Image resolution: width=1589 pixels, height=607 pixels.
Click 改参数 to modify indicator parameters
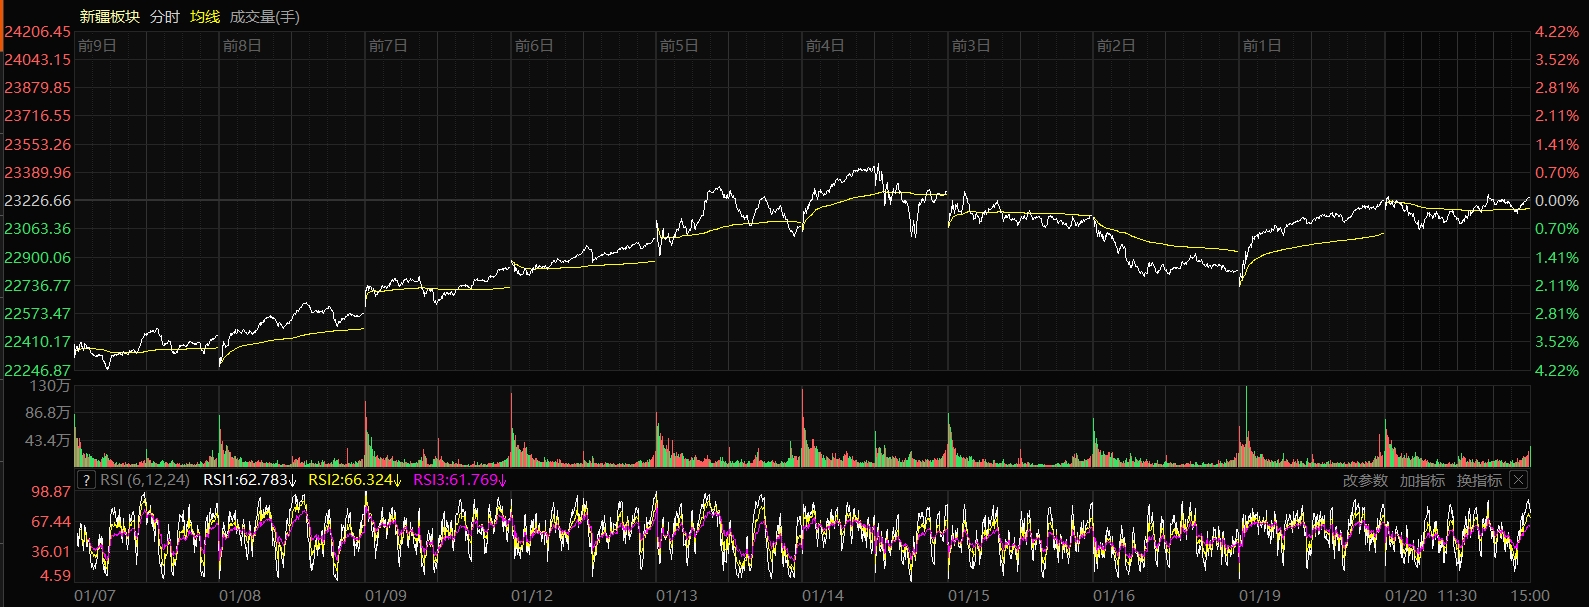coord(1365,481)
